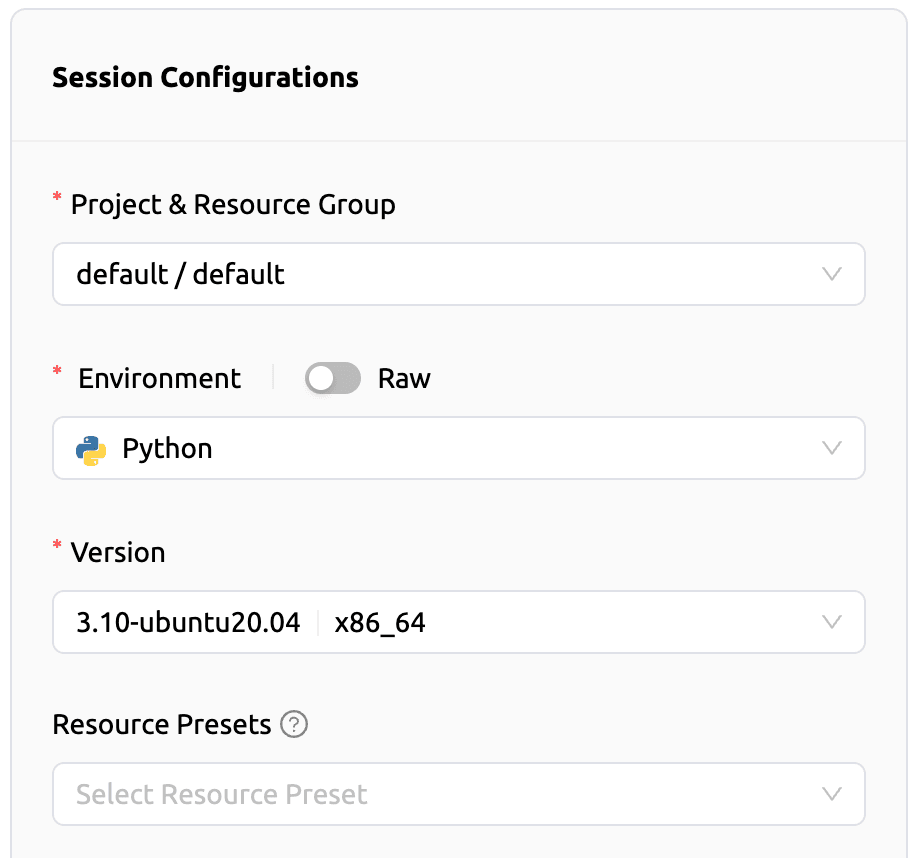This screenshot has height=858, width=916.
Task: Click the chevron on Project & Resource Group
Action: pos(832,273)
